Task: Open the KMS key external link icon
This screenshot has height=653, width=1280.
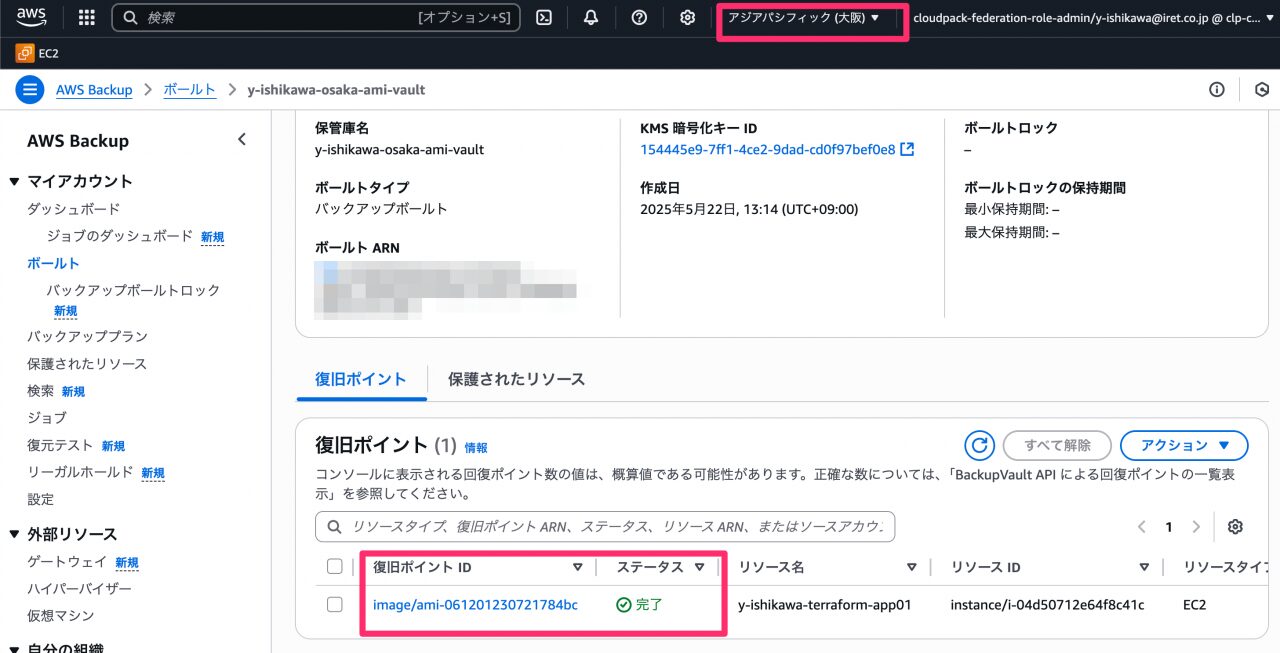Action: click(907, 150)
